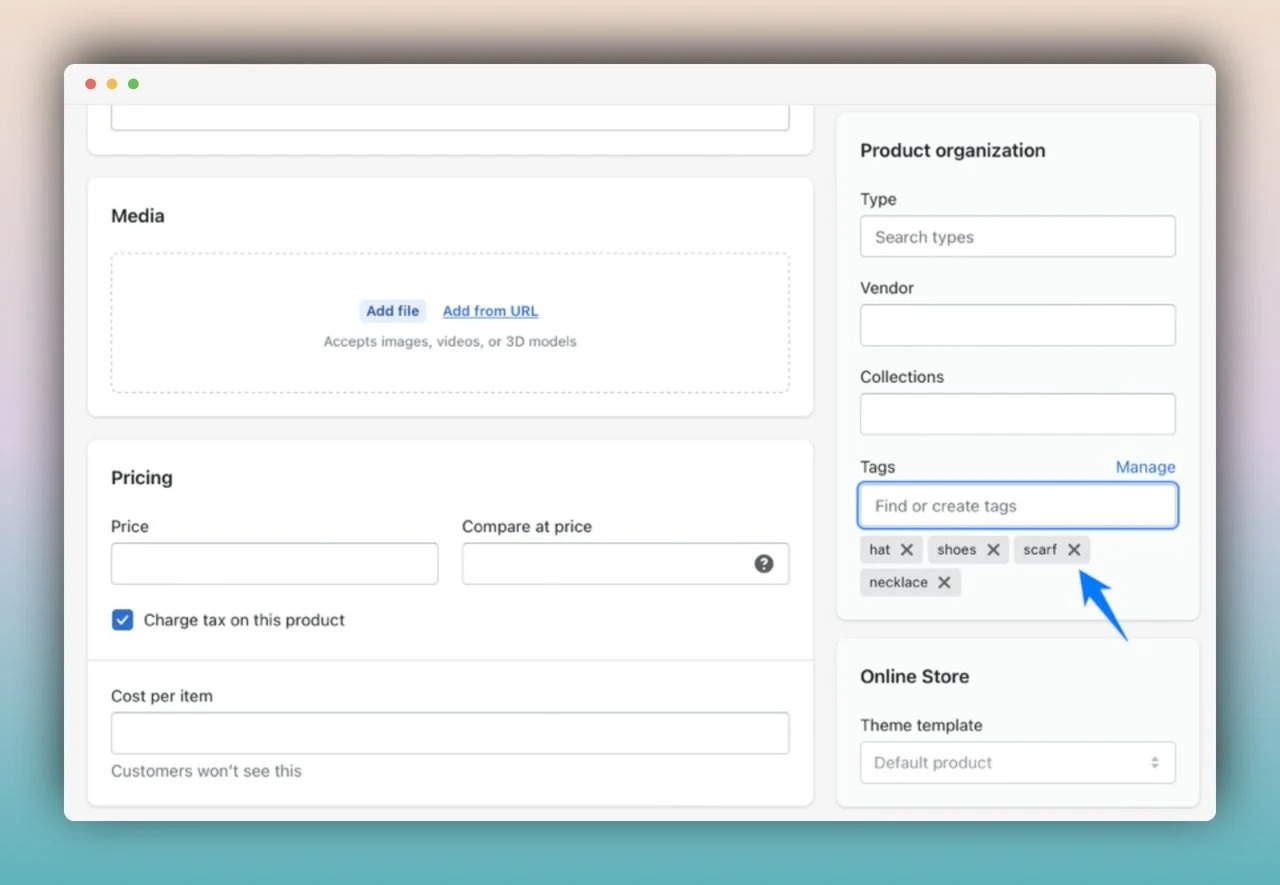Click the Add file button
The height and width of the screenshot is (885, 1280).
pyautogui.click(x=392, y=311)
